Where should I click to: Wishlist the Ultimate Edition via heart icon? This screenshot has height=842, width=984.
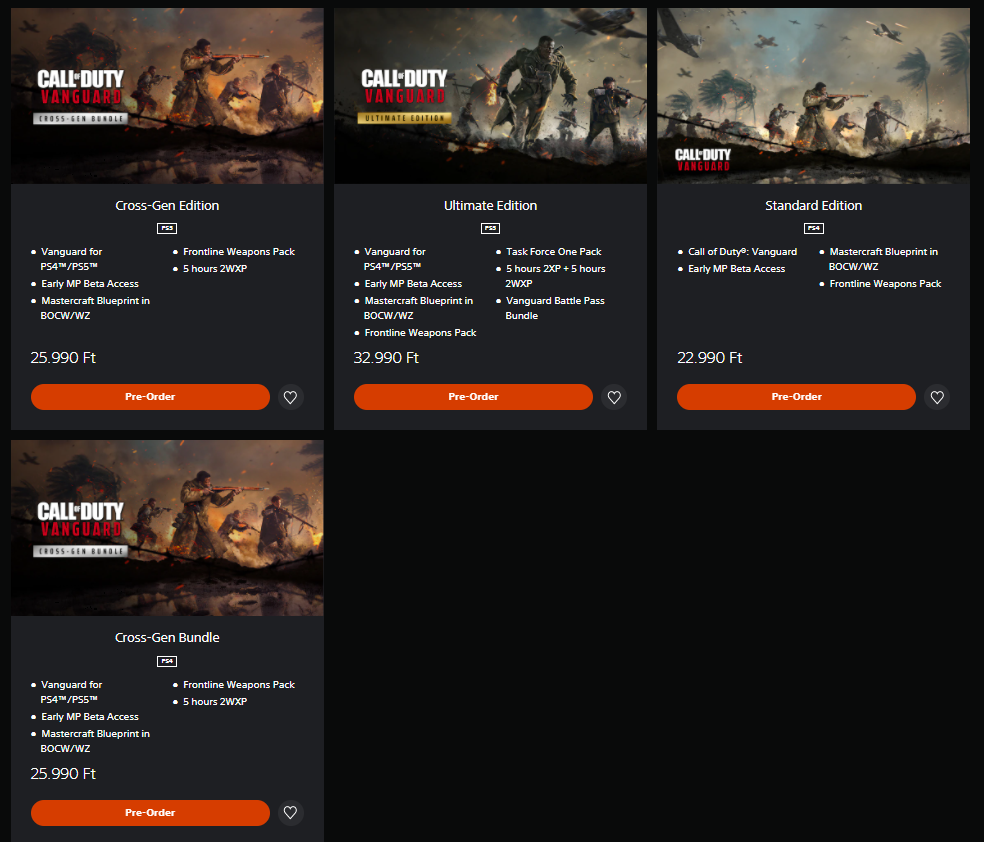614,397
